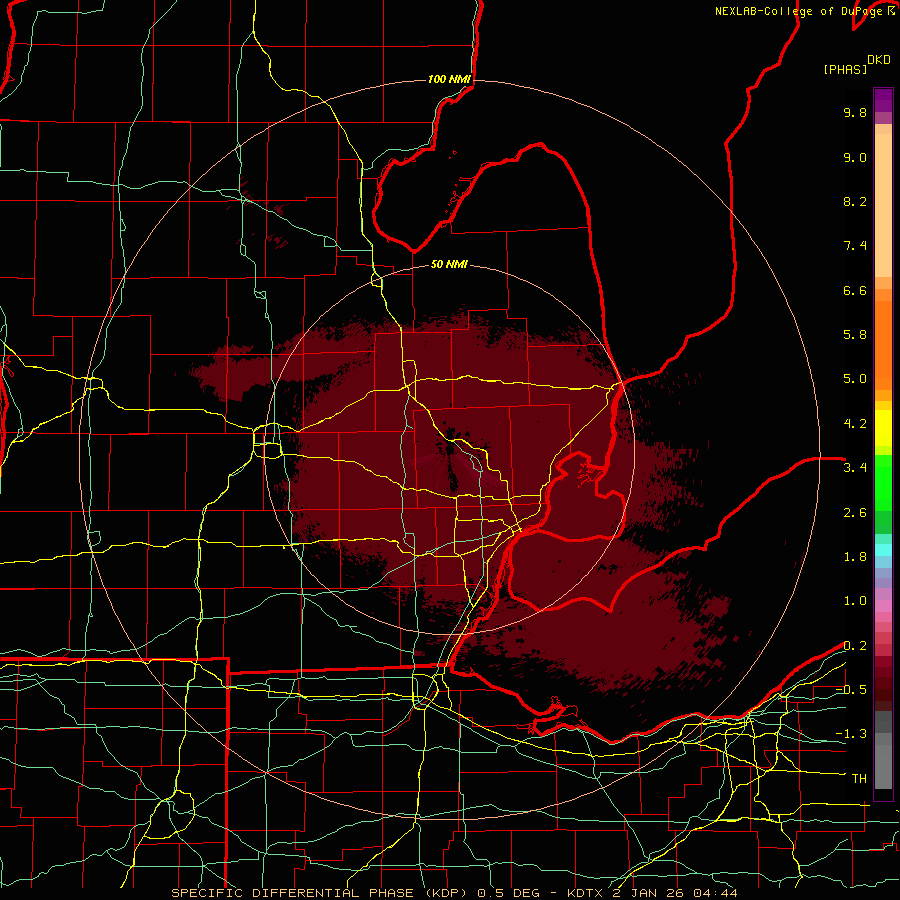Click the 2.6 value on color scale
Screen dimensions: 900x900
(855, 513)
